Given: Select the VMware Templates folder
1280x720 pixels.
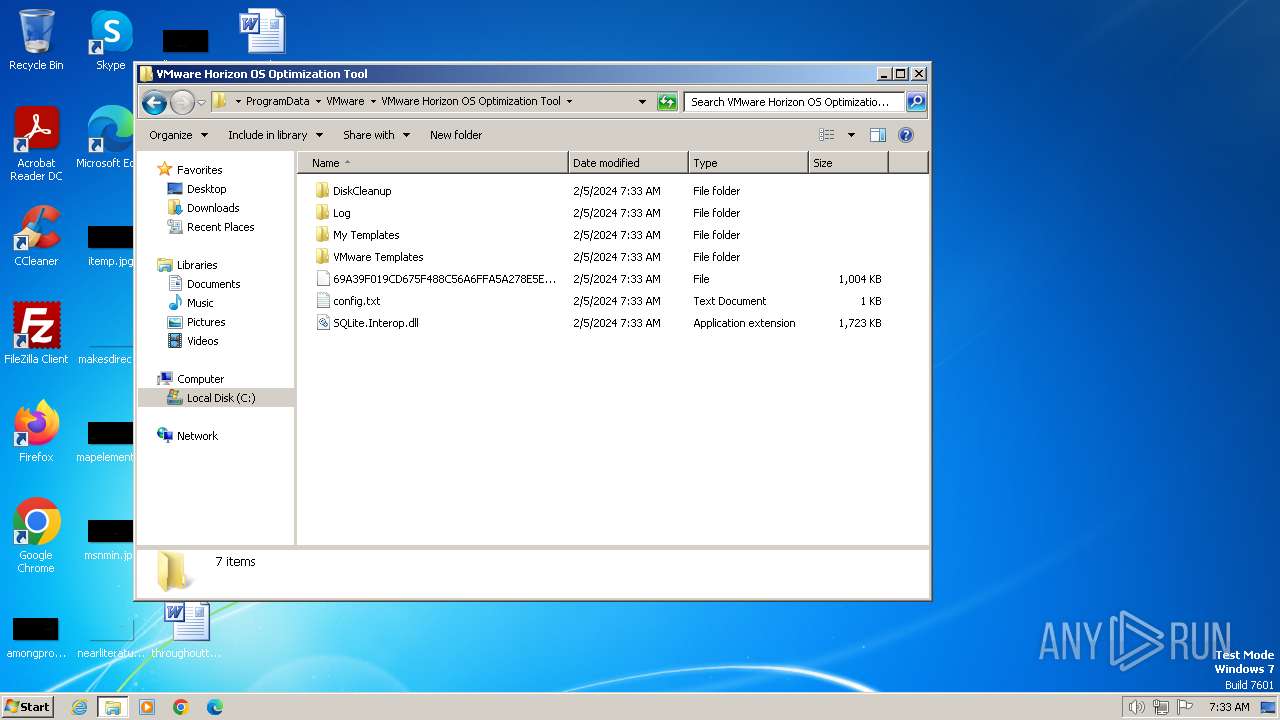Looking at the screenshot, I should [x=378, y=257].
